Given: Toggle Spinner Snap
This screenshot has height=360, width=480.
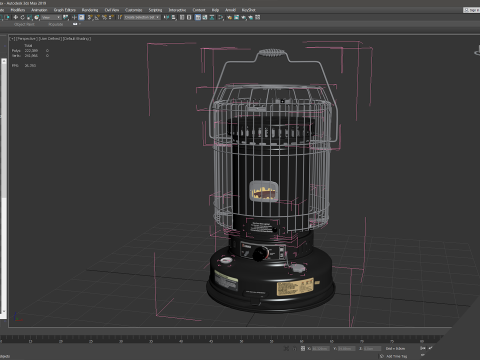Looking at the screenshot, I should tap(111, 17).
